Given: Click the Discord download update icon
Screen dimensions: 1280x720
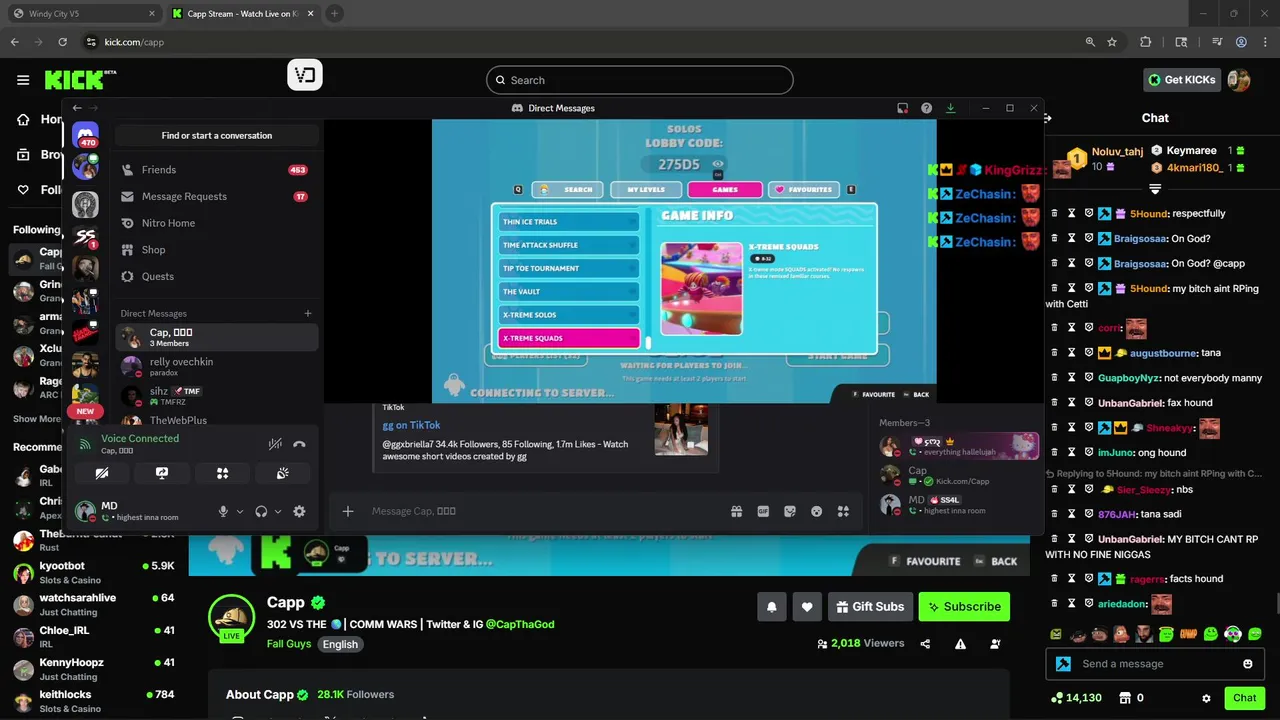Looking at the screenshot, I should [951, 108].
